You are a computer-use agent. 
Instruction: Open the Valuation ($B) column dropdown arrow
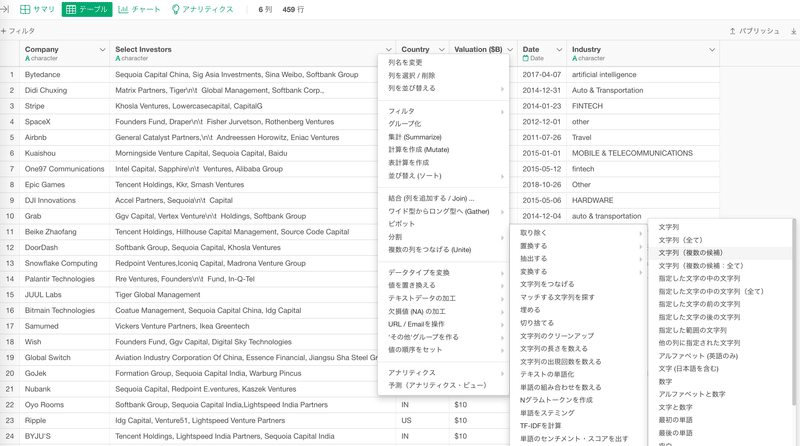pos(510,49)
